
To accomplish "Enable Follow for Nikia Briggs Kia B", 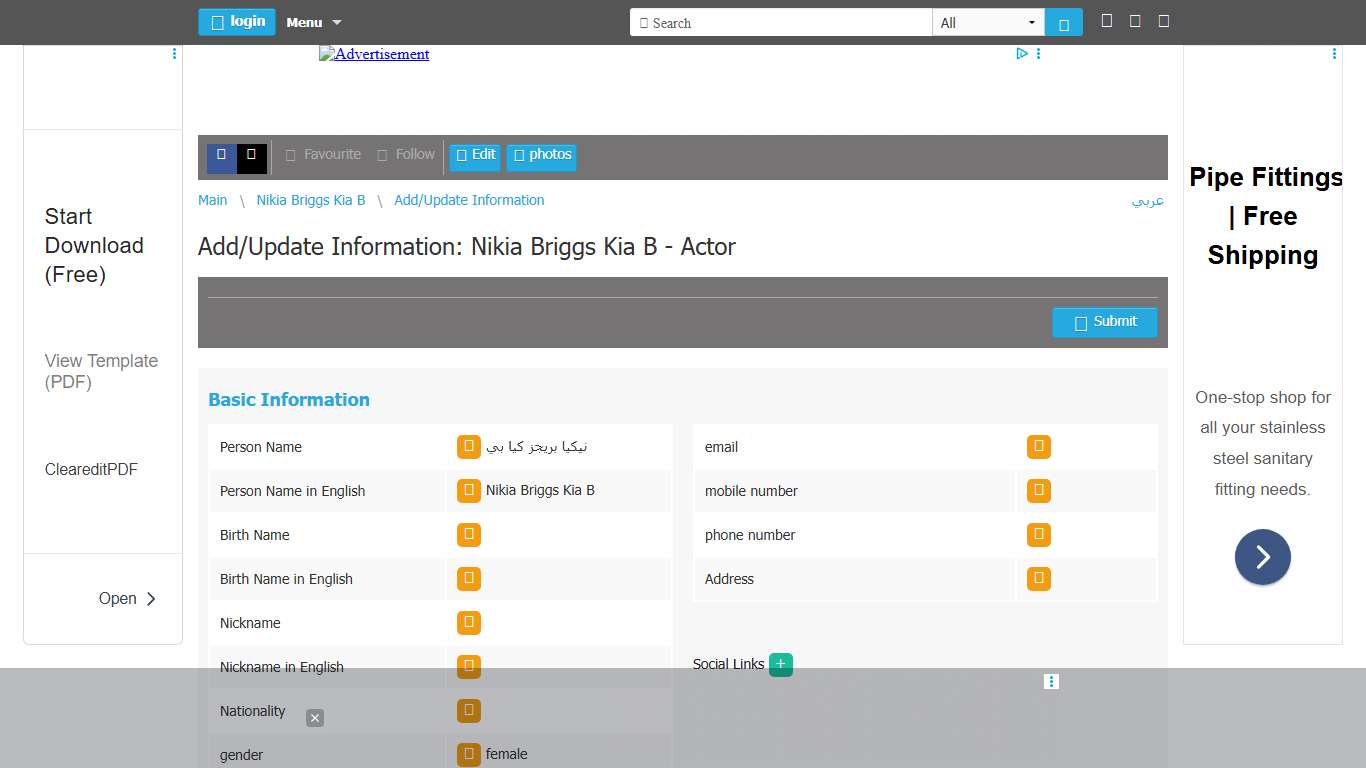I will [x=406, y=154].
